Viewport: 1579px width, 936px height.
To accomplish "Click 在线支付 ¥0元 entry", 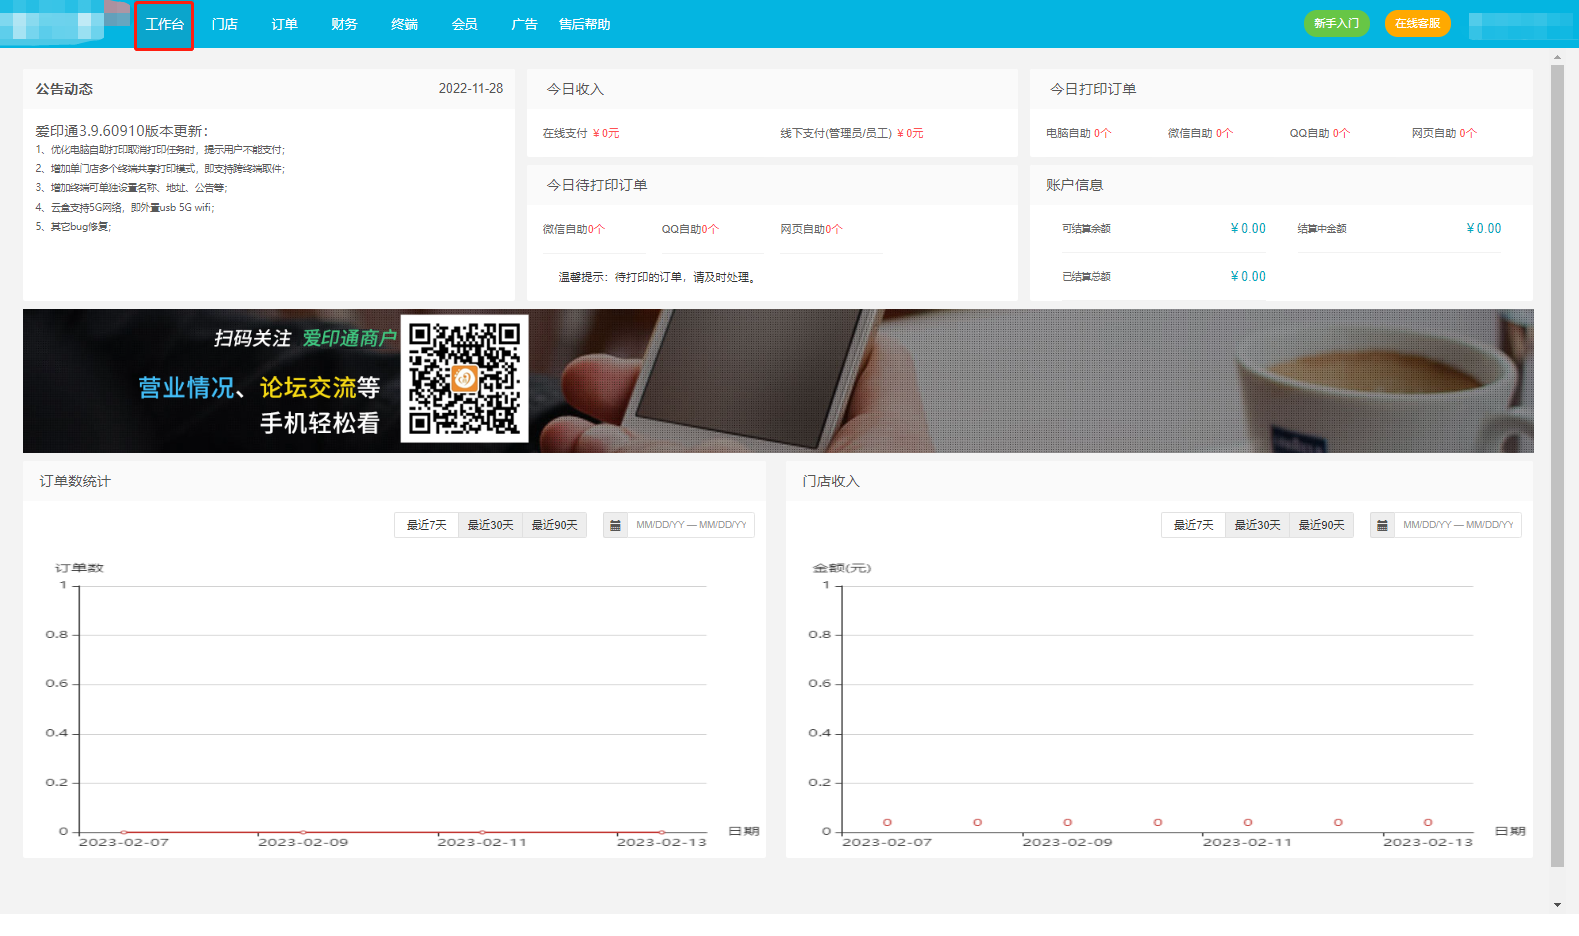I will pos(581,133).
